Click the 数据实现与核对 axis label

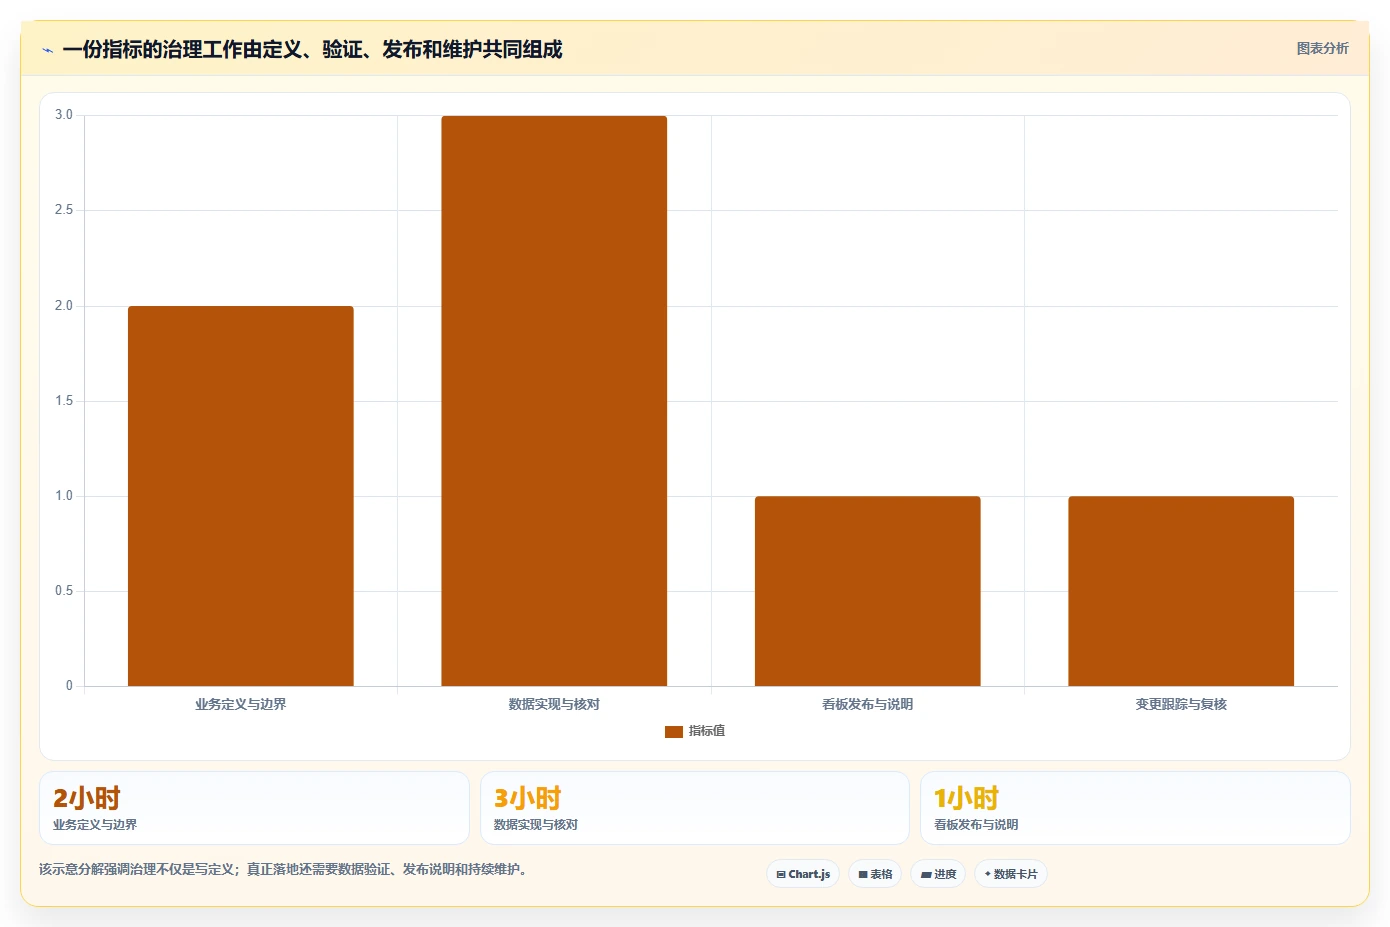pos(554,705)
